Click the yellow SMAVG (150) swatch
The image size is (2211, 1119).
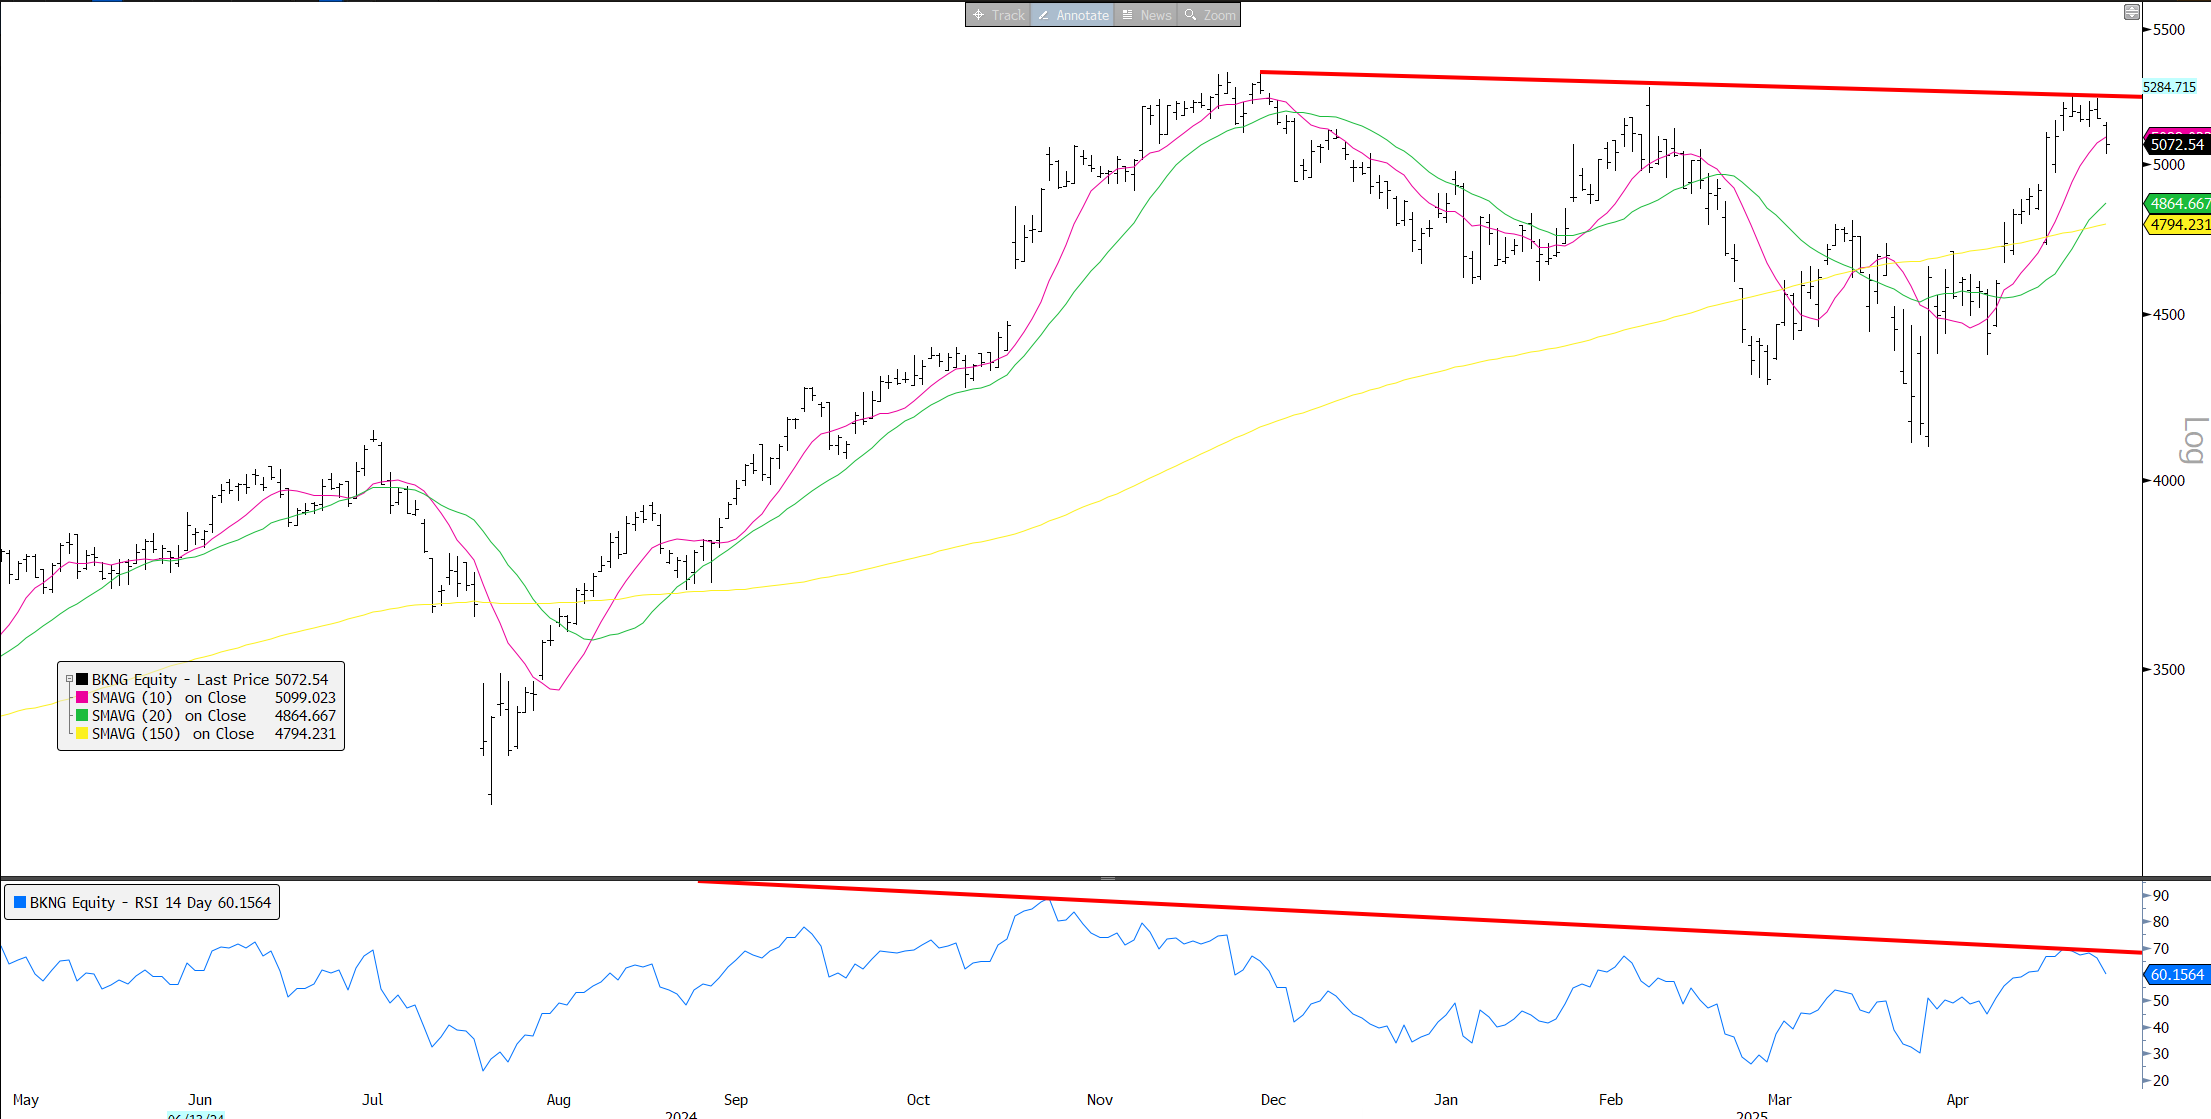(x=82, y=734)
